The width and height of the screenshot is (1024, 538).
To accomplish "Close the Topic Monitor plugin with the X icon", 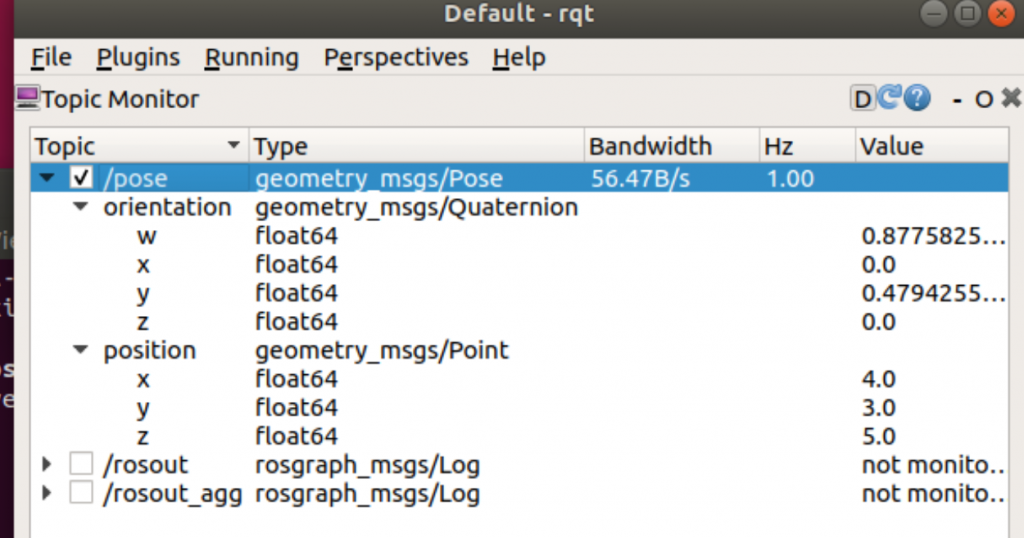I will tap(1011, 98).
